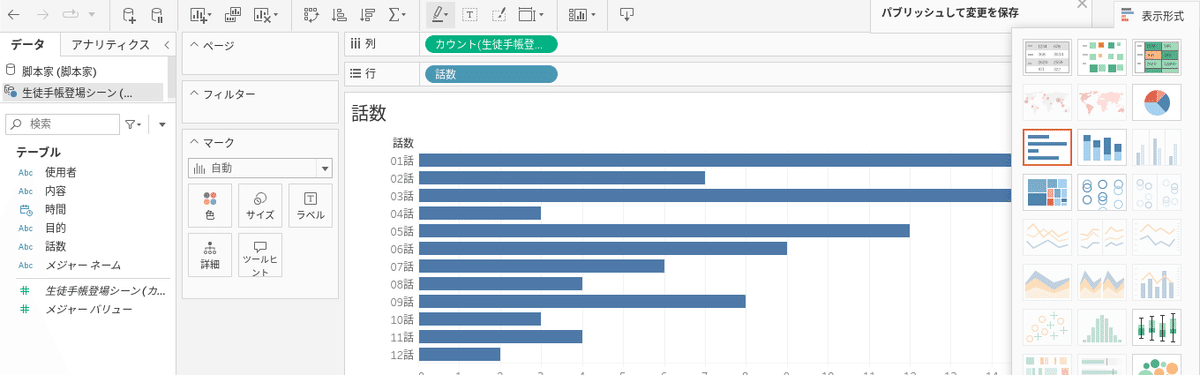
Task: Select 生徒手帳登場シーン(カ... measure field
Action: pos(105,290)
